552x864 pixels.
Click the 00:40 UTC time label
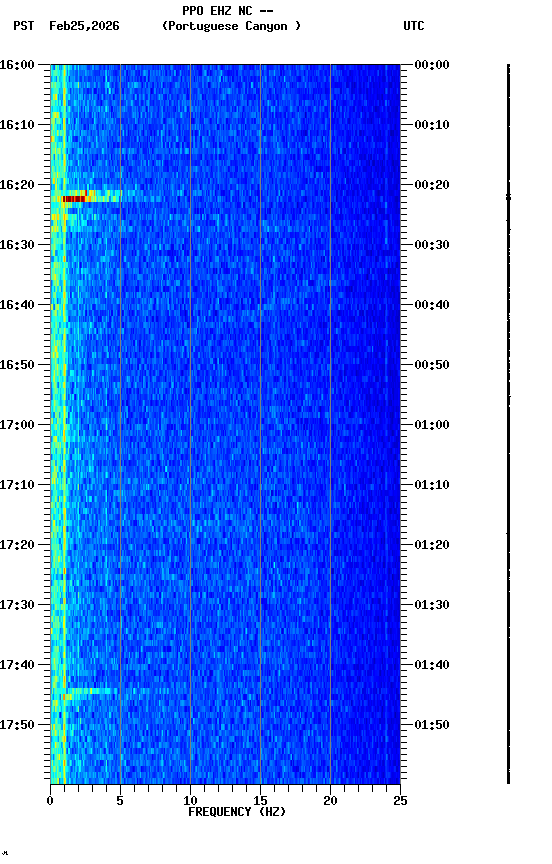coord(432,305)
